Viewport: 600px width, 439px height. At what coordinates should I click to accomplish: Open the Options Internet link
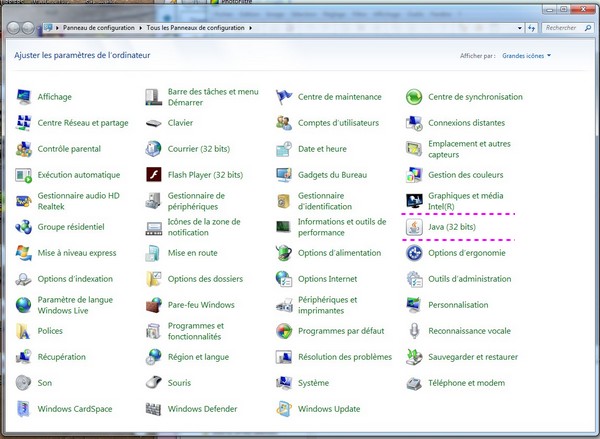328,279
